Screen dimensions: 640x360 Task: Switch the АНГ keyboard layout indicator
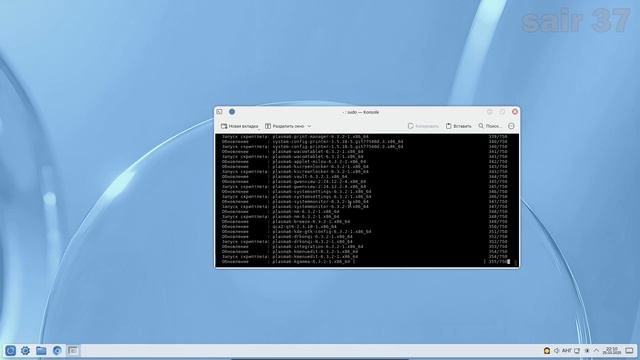[567, 351]
